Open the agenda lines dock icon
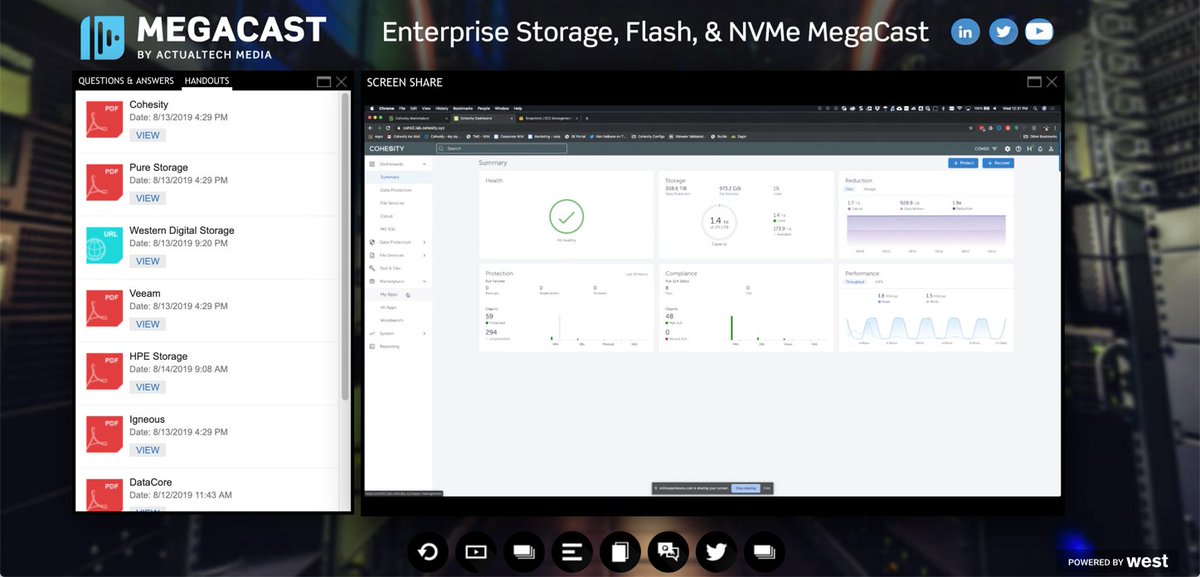The height and width of the screenshot is (577, 1200). [572, 552]
